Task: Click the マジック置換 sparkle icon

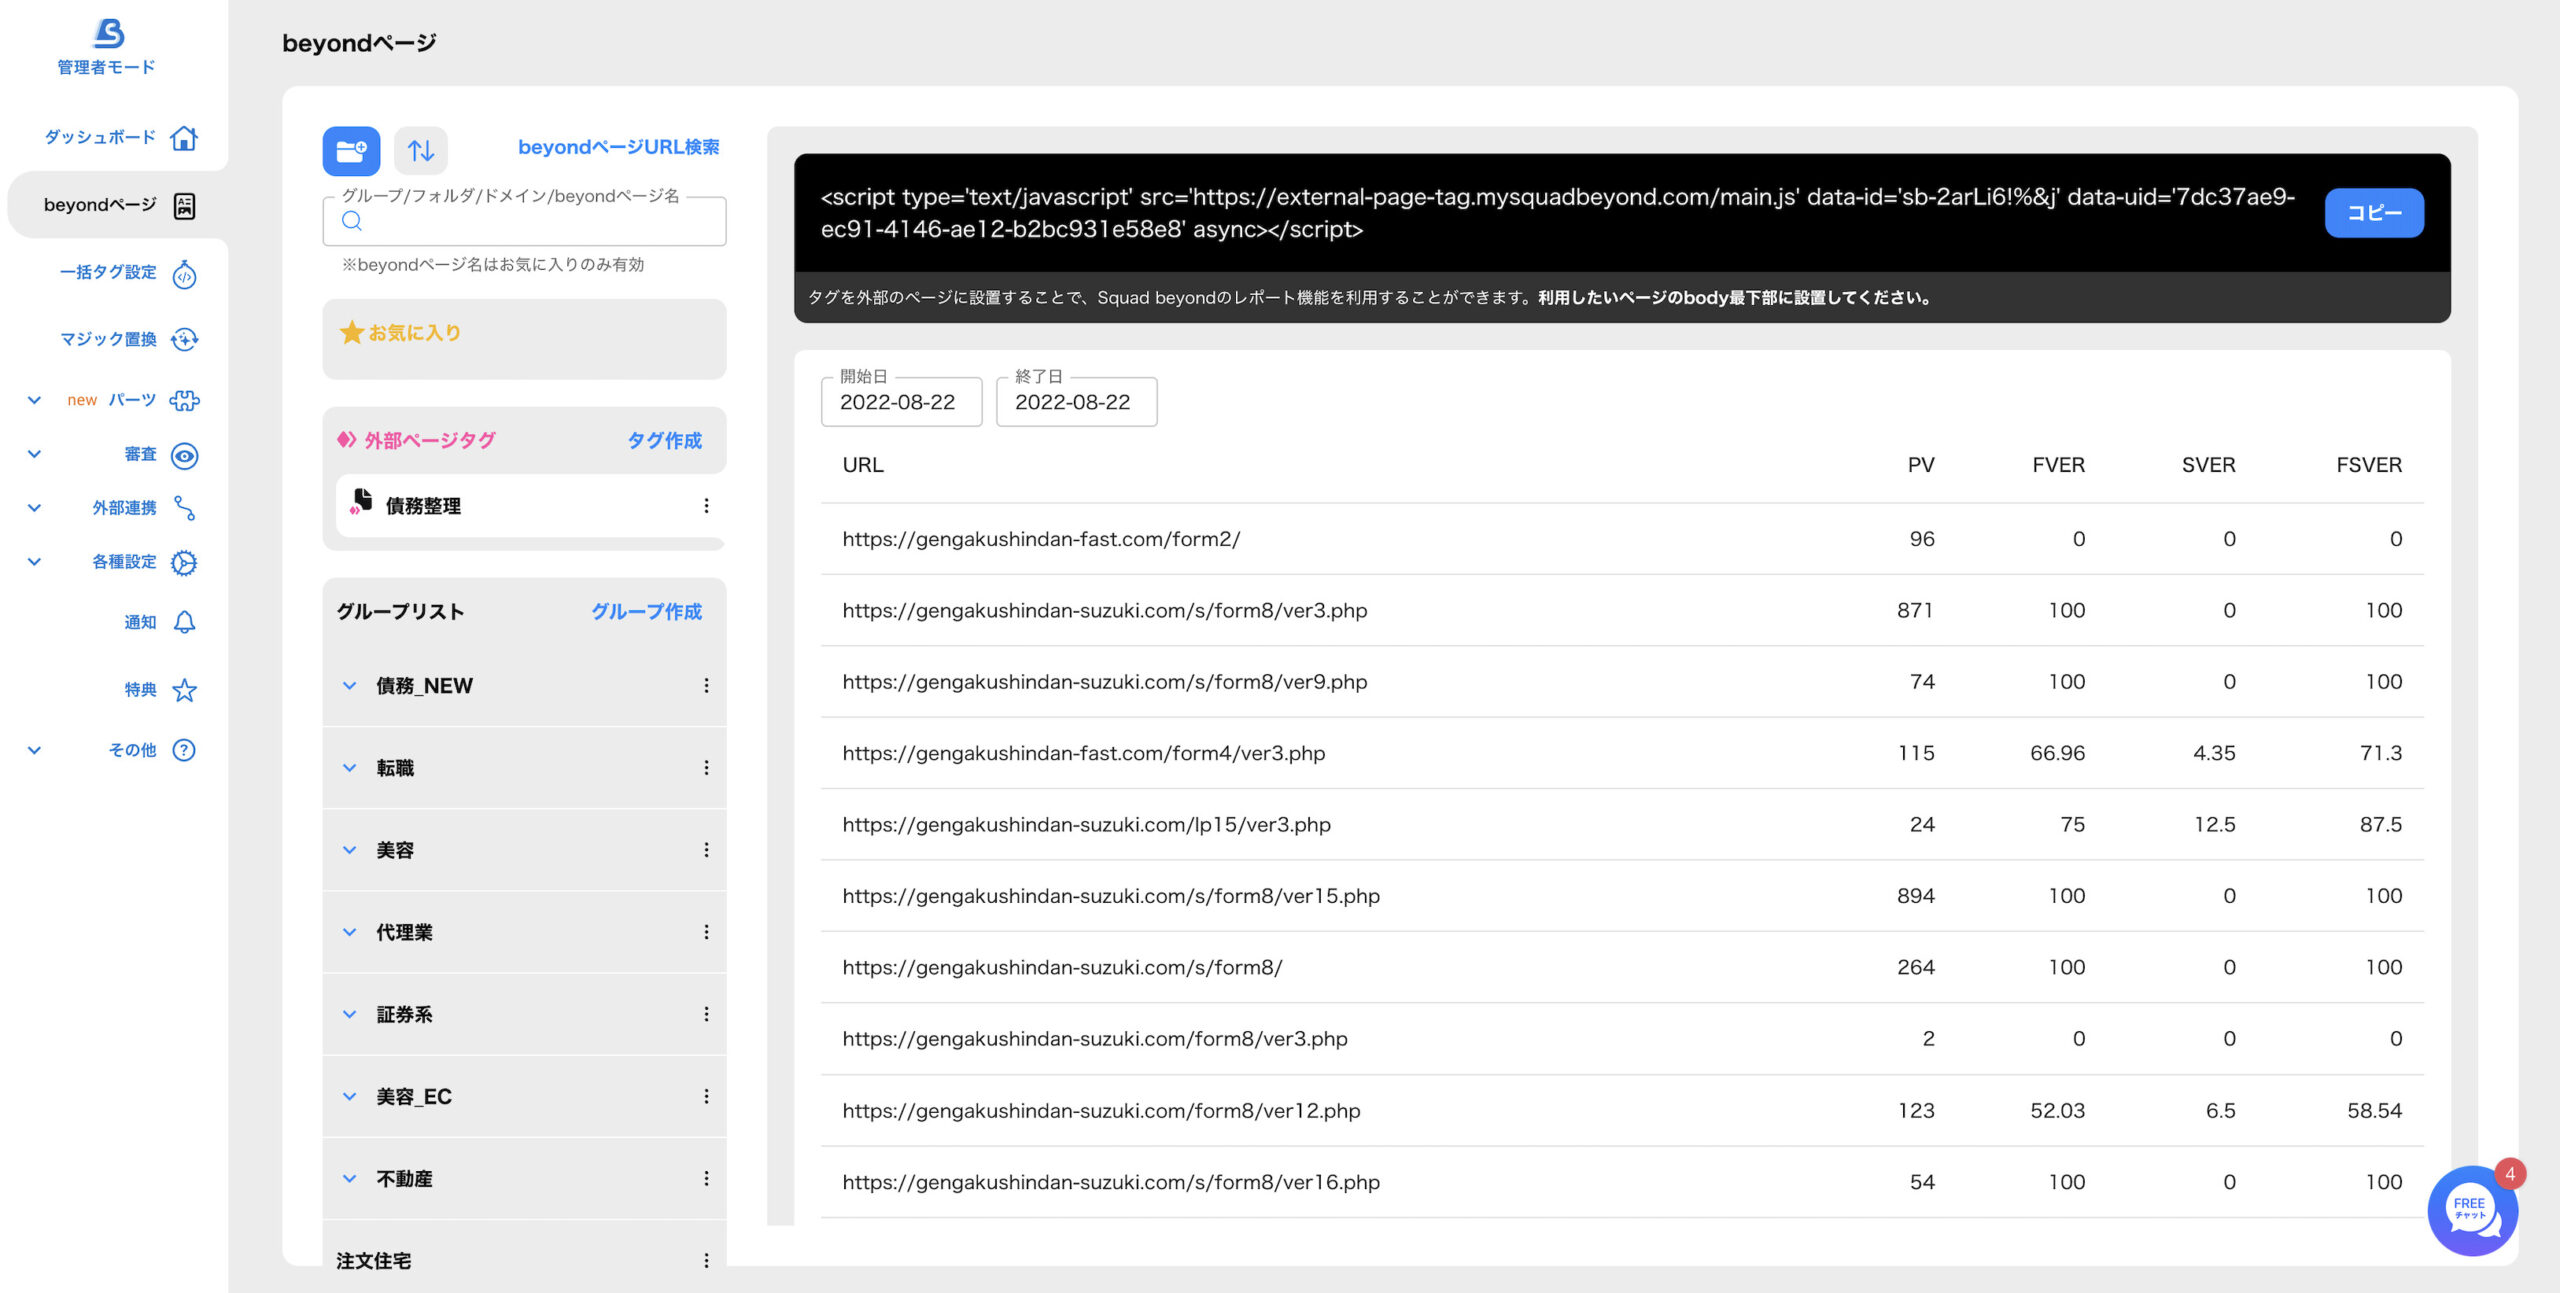Action: [x=184, y=339]
